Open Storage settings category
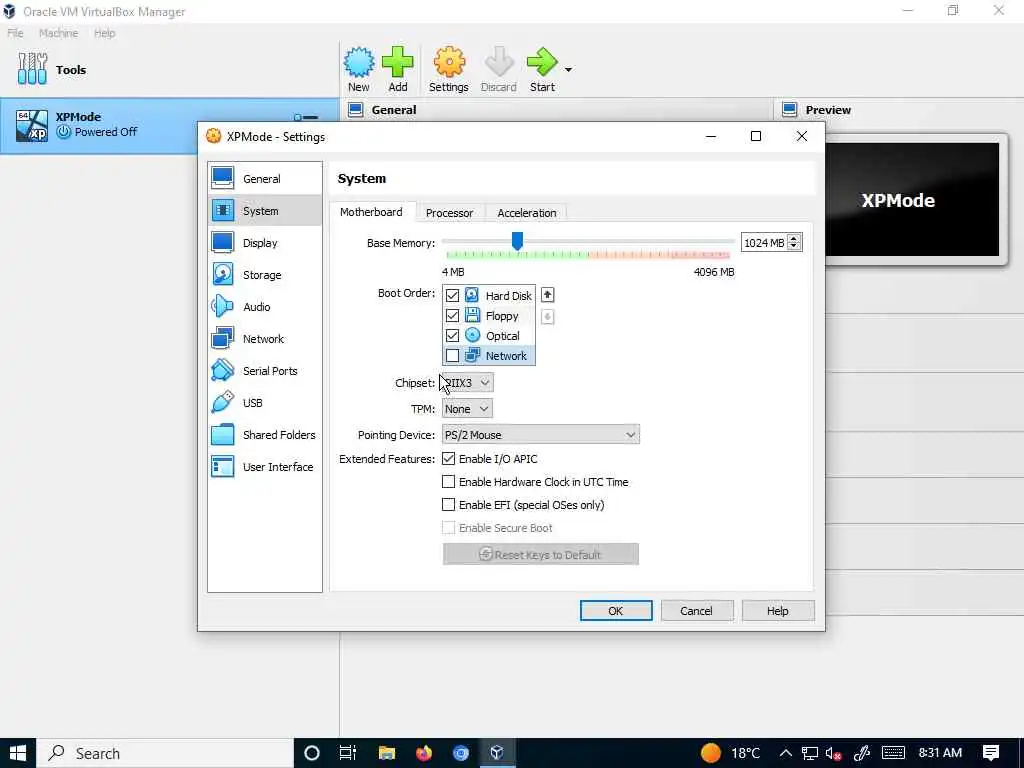The width and height of the screenshot is (1024, 768). click(264, 274)
